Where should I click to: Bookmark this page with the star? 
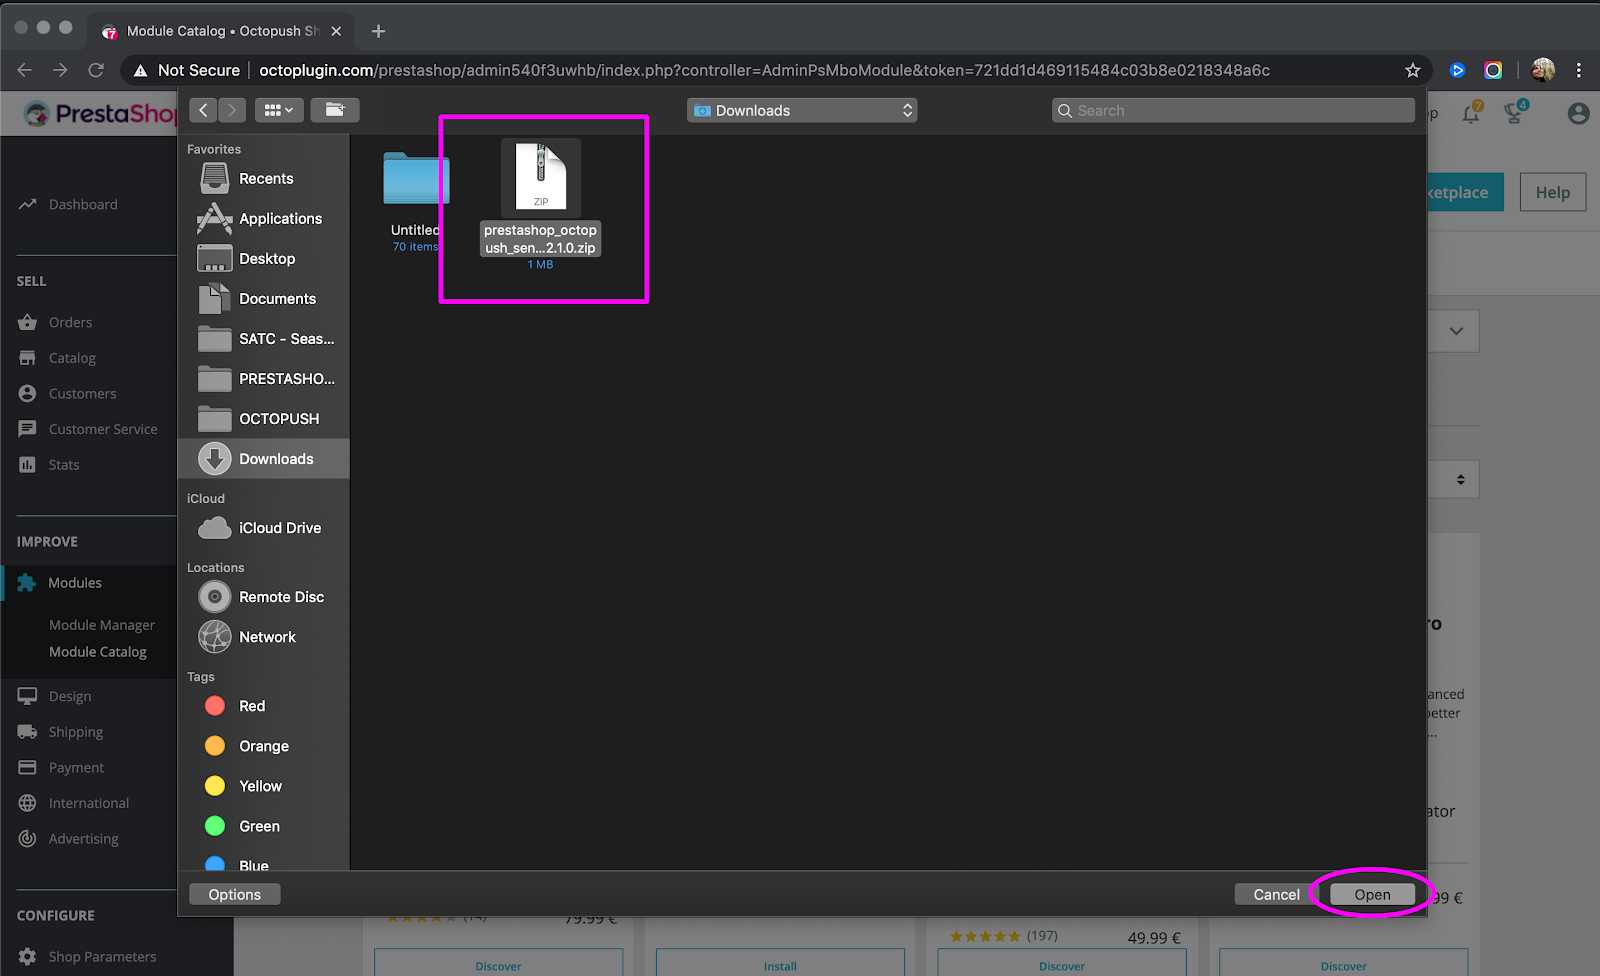point(1412,70)
